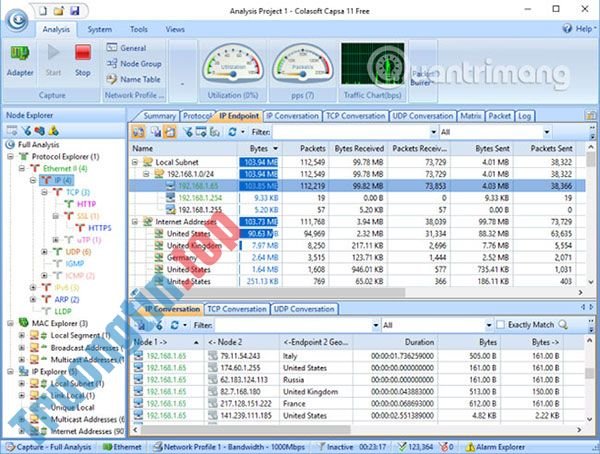Select the Matrix tab
This screenshot has height=454, width=600.
pos(472,116)
